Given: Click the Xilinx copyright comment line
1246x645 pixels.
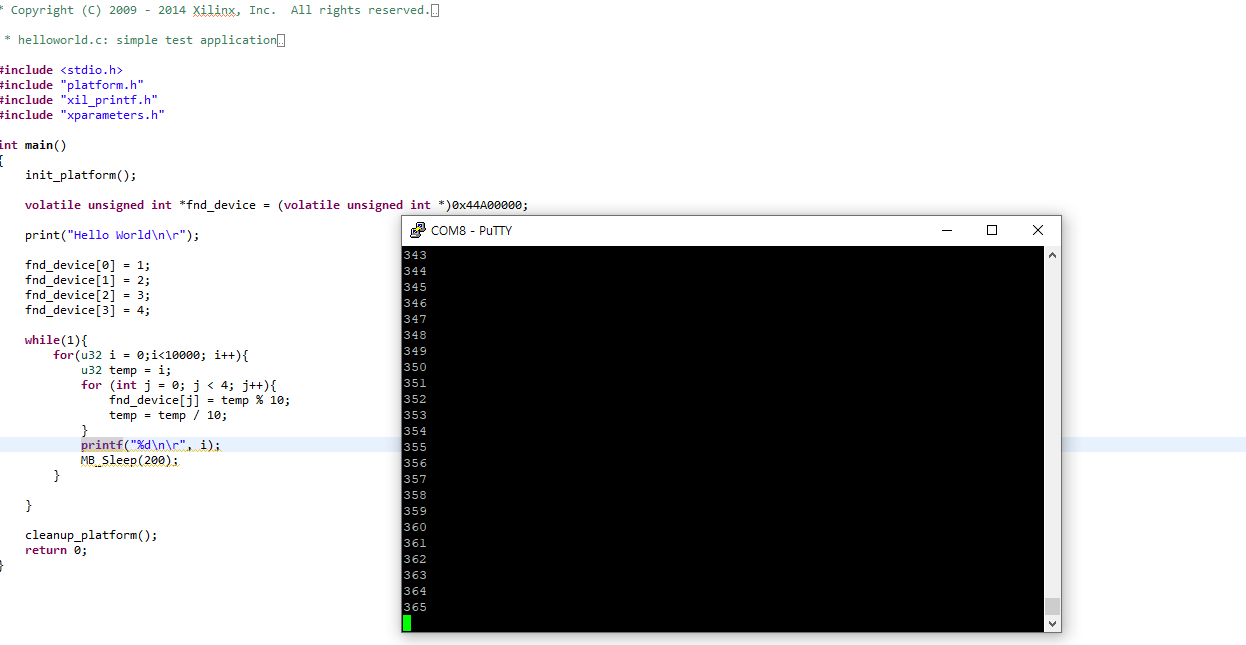Looking at the screenshot, I should 215,10.
